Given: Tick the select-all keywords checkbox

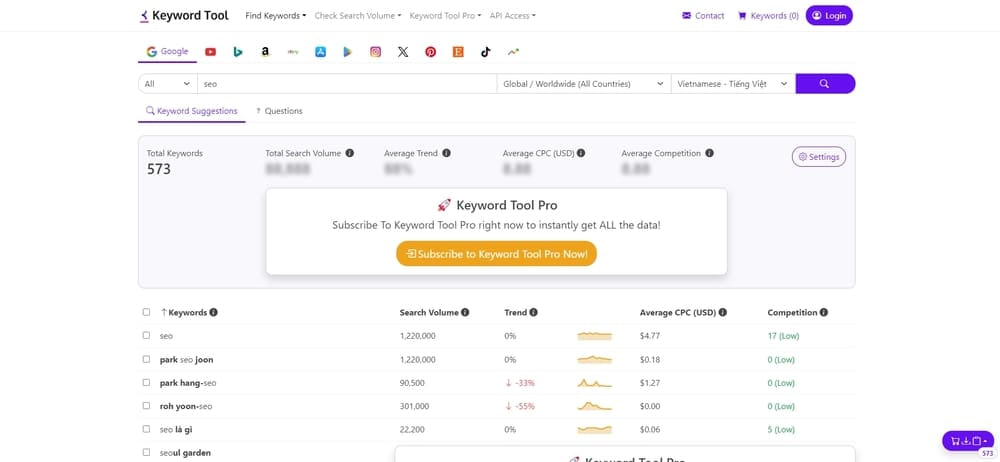Looking at the screenshot, I should [x=147, y=312].
